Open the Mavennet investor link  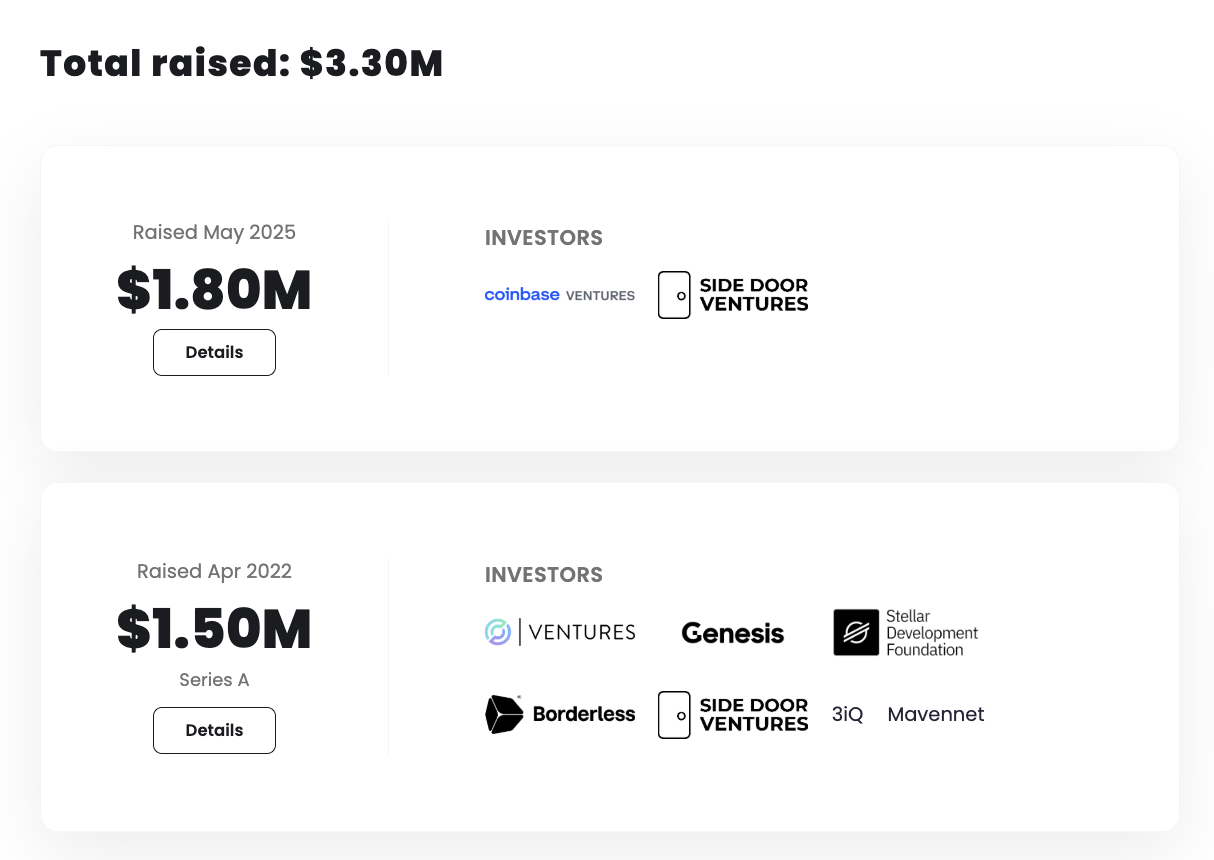coord(936,715)
